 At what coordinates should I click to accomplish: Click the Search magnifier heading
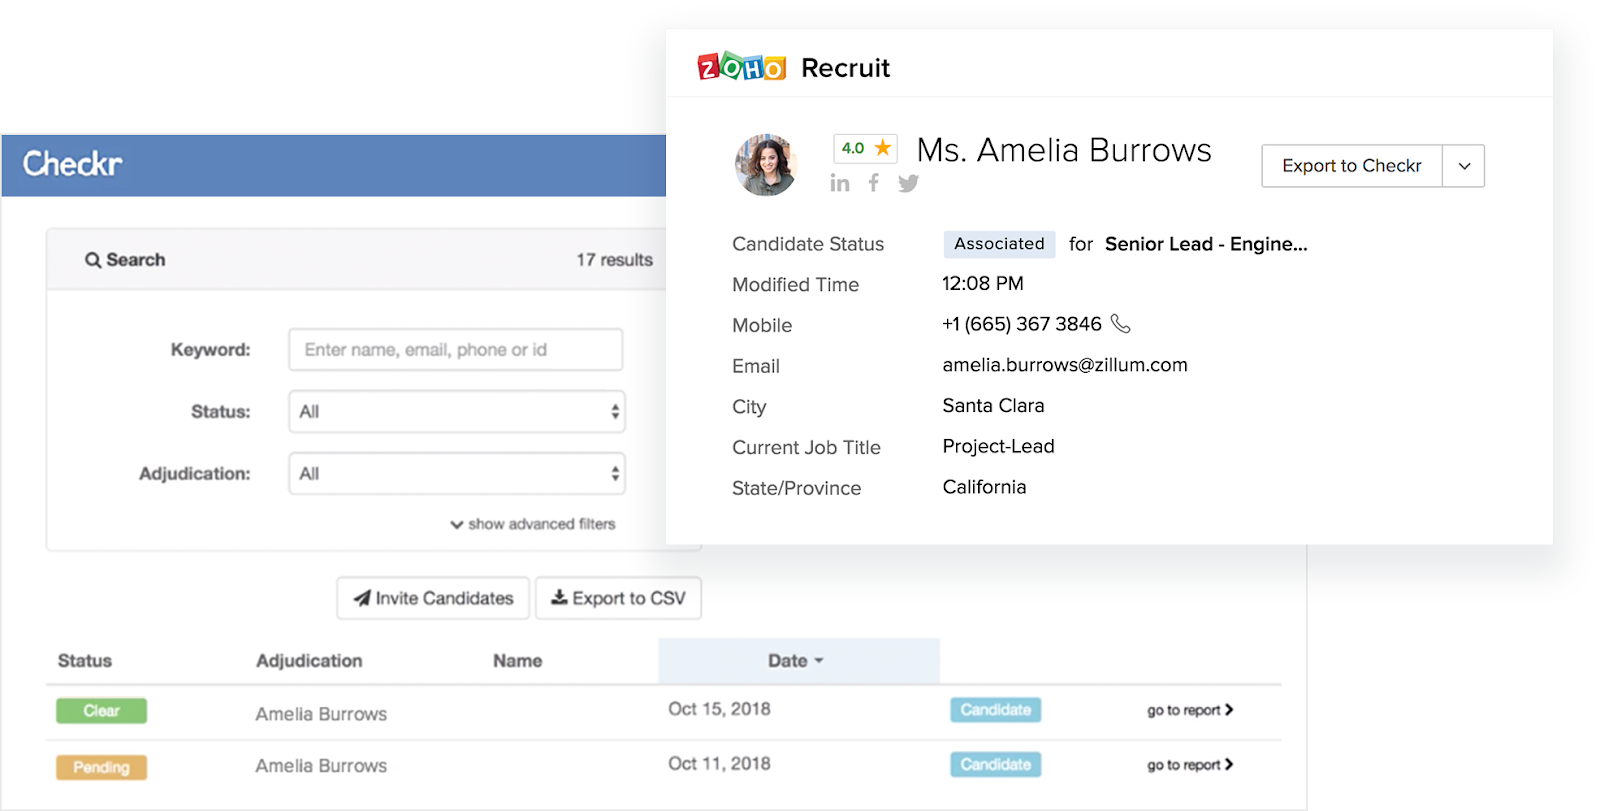pos(125,260)
